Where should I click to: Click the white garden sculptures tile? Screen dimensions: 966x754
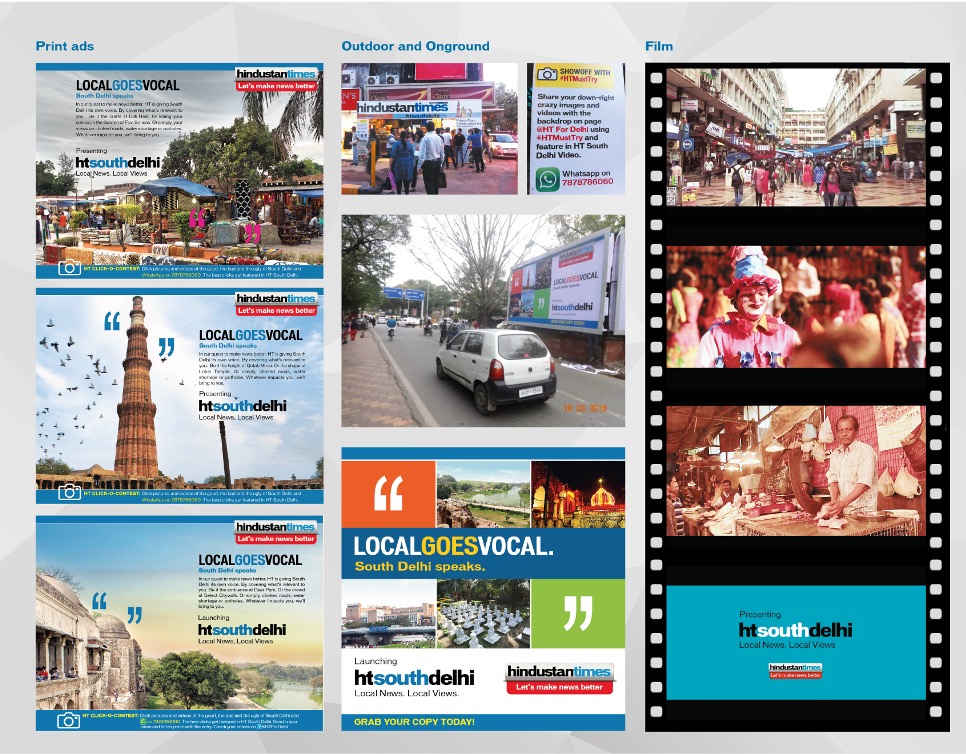(483, 614)
